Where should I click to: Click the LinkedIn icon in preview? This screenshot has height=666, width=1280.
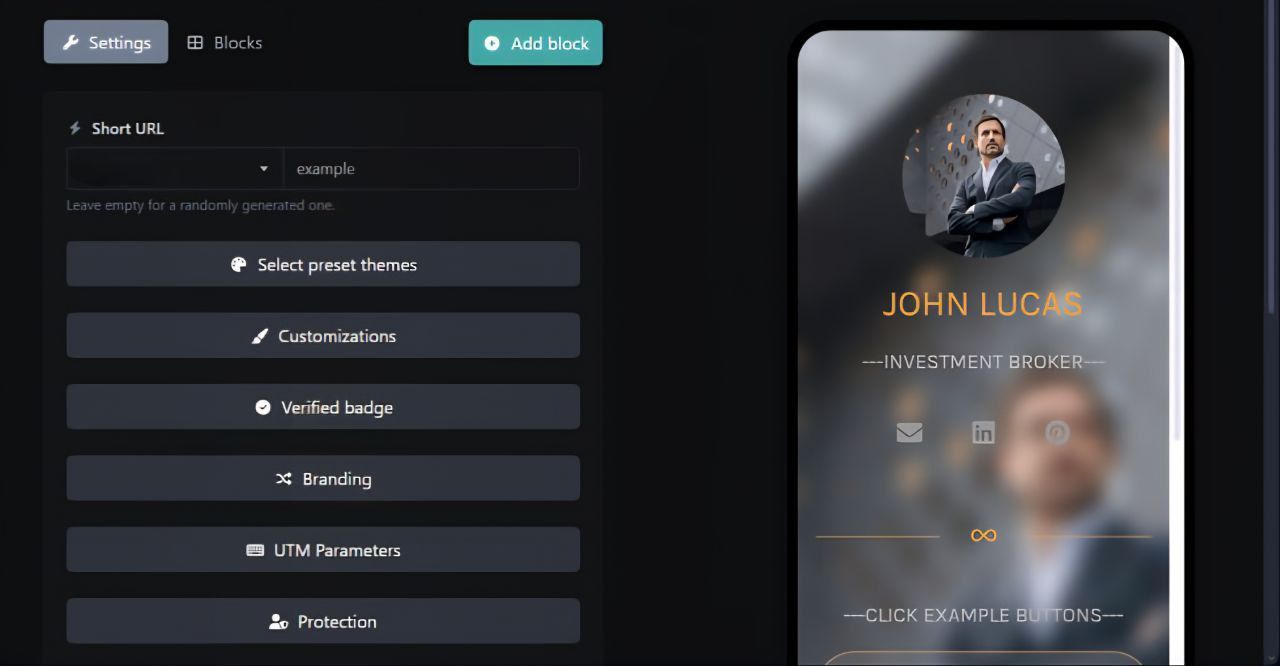point(984,432)
